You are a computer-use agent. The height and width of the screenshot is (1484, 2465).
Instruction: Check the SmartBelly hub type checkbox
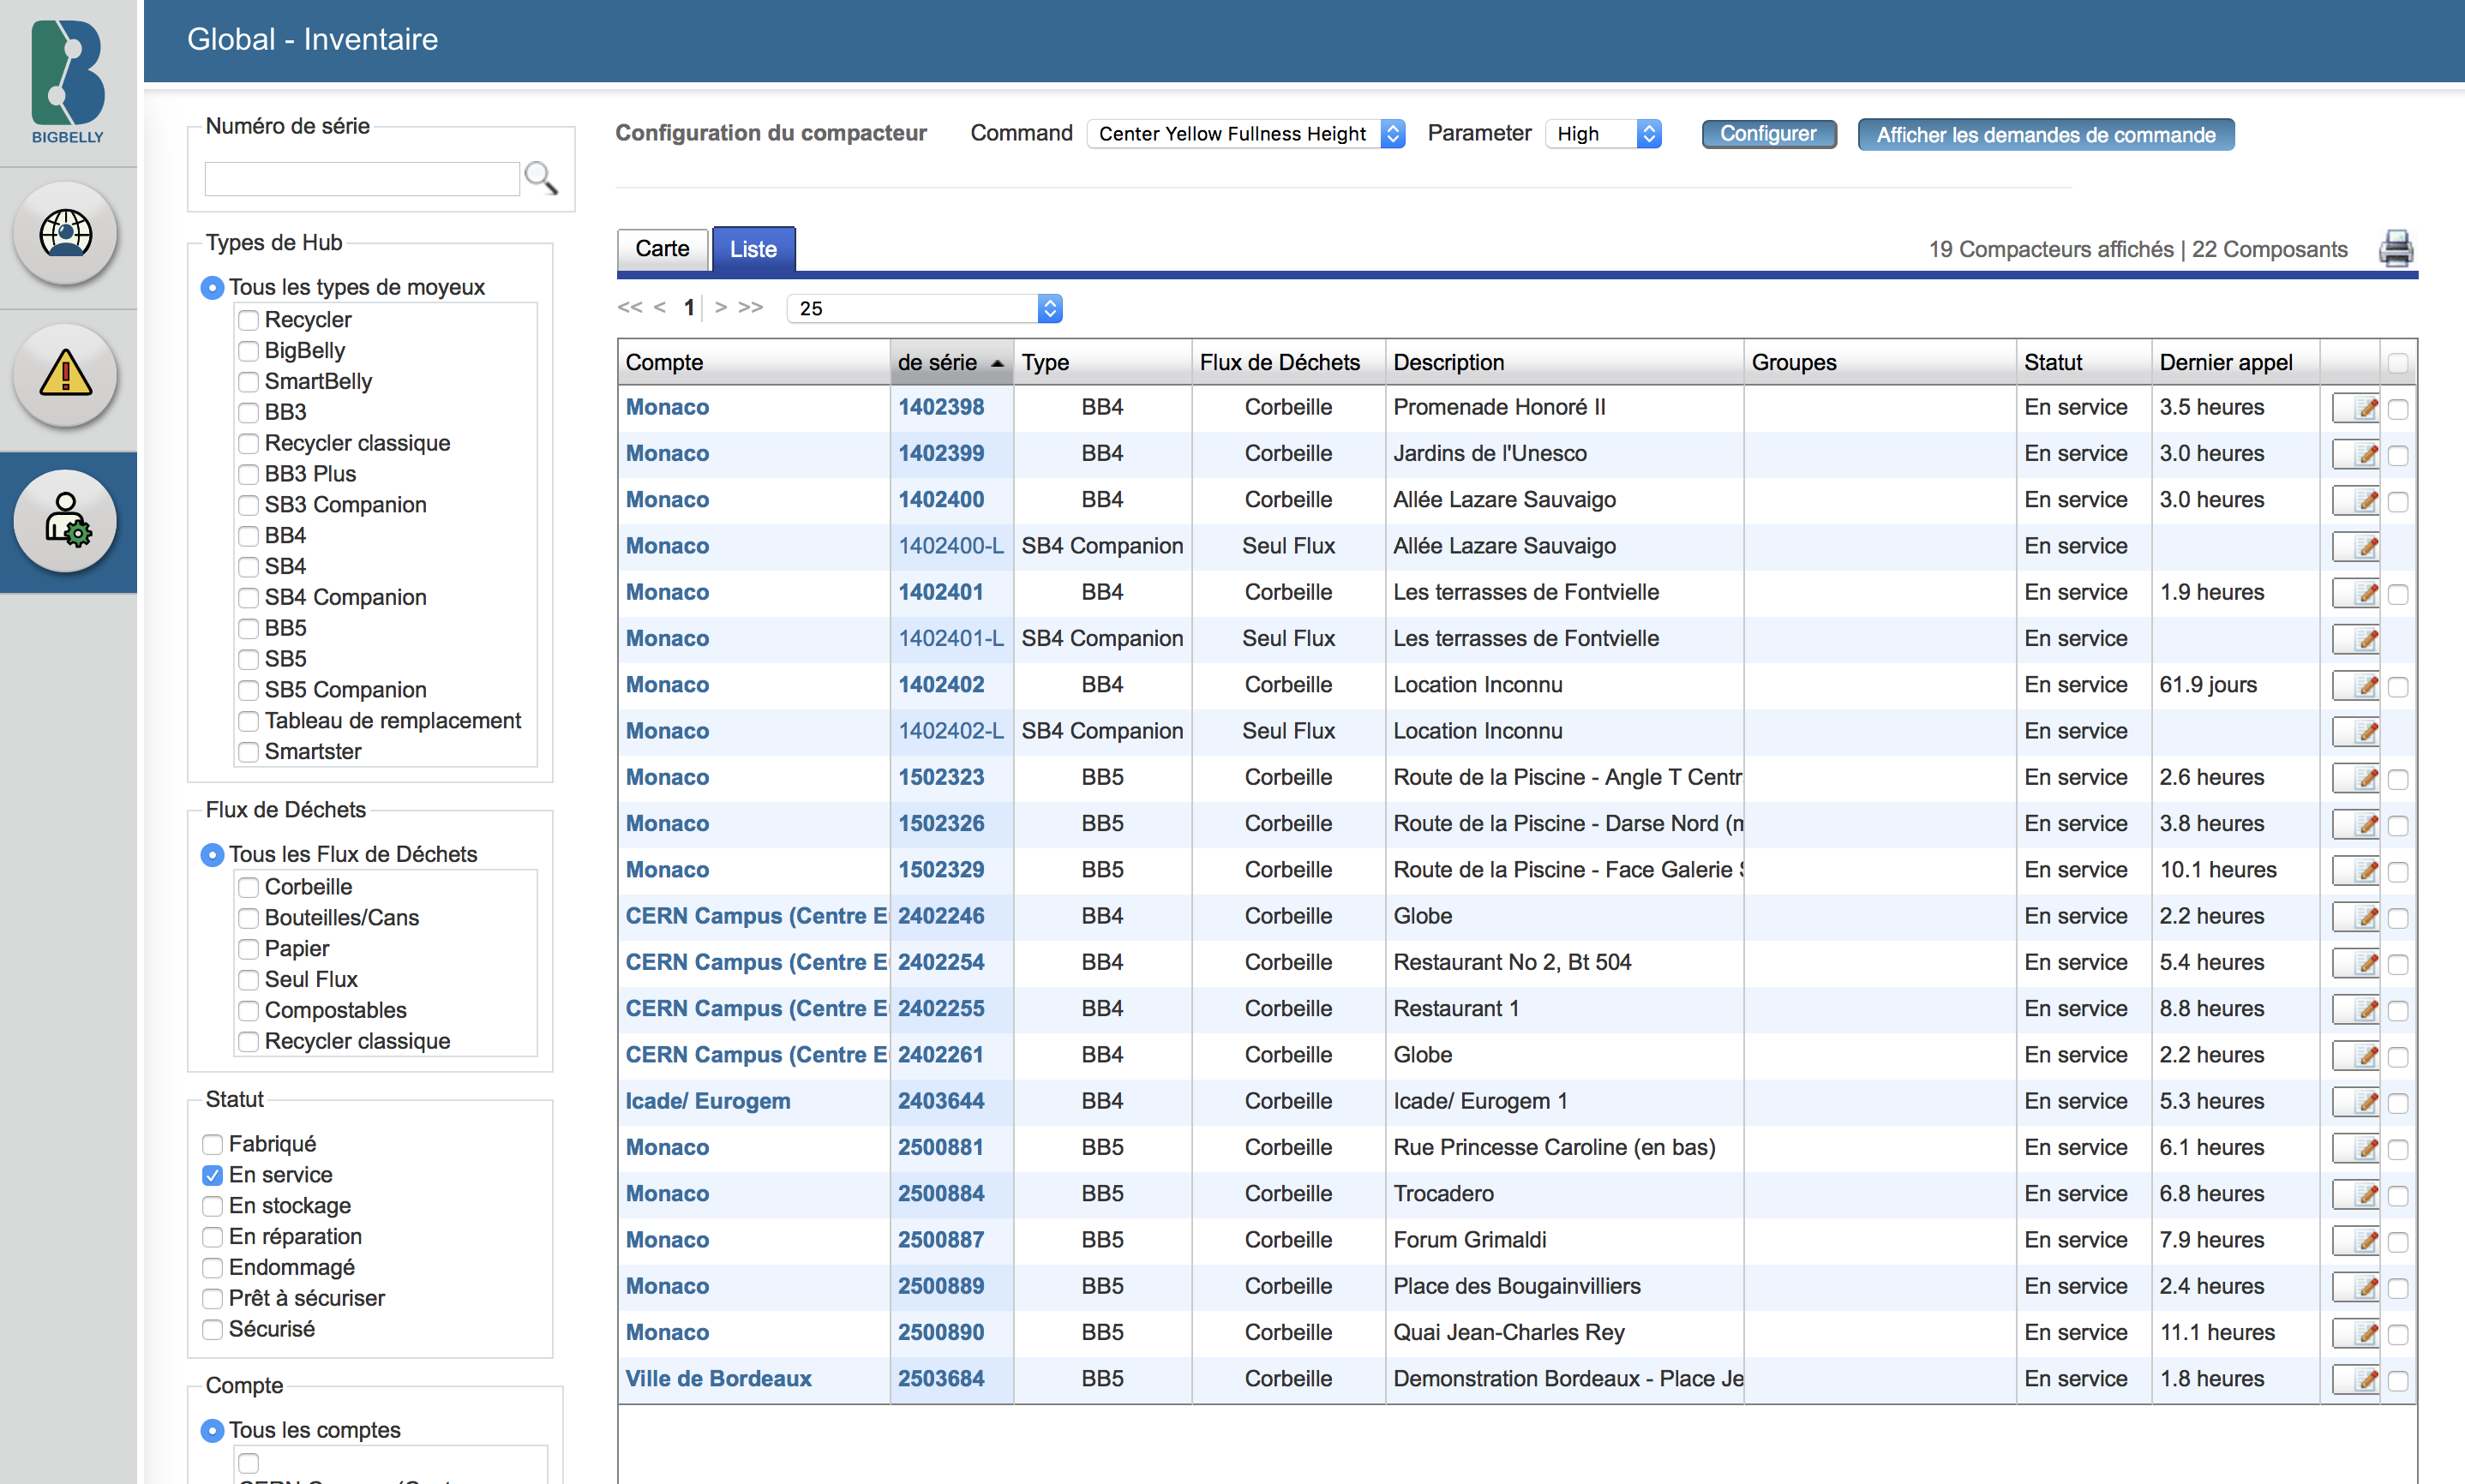tap(248, 381)
